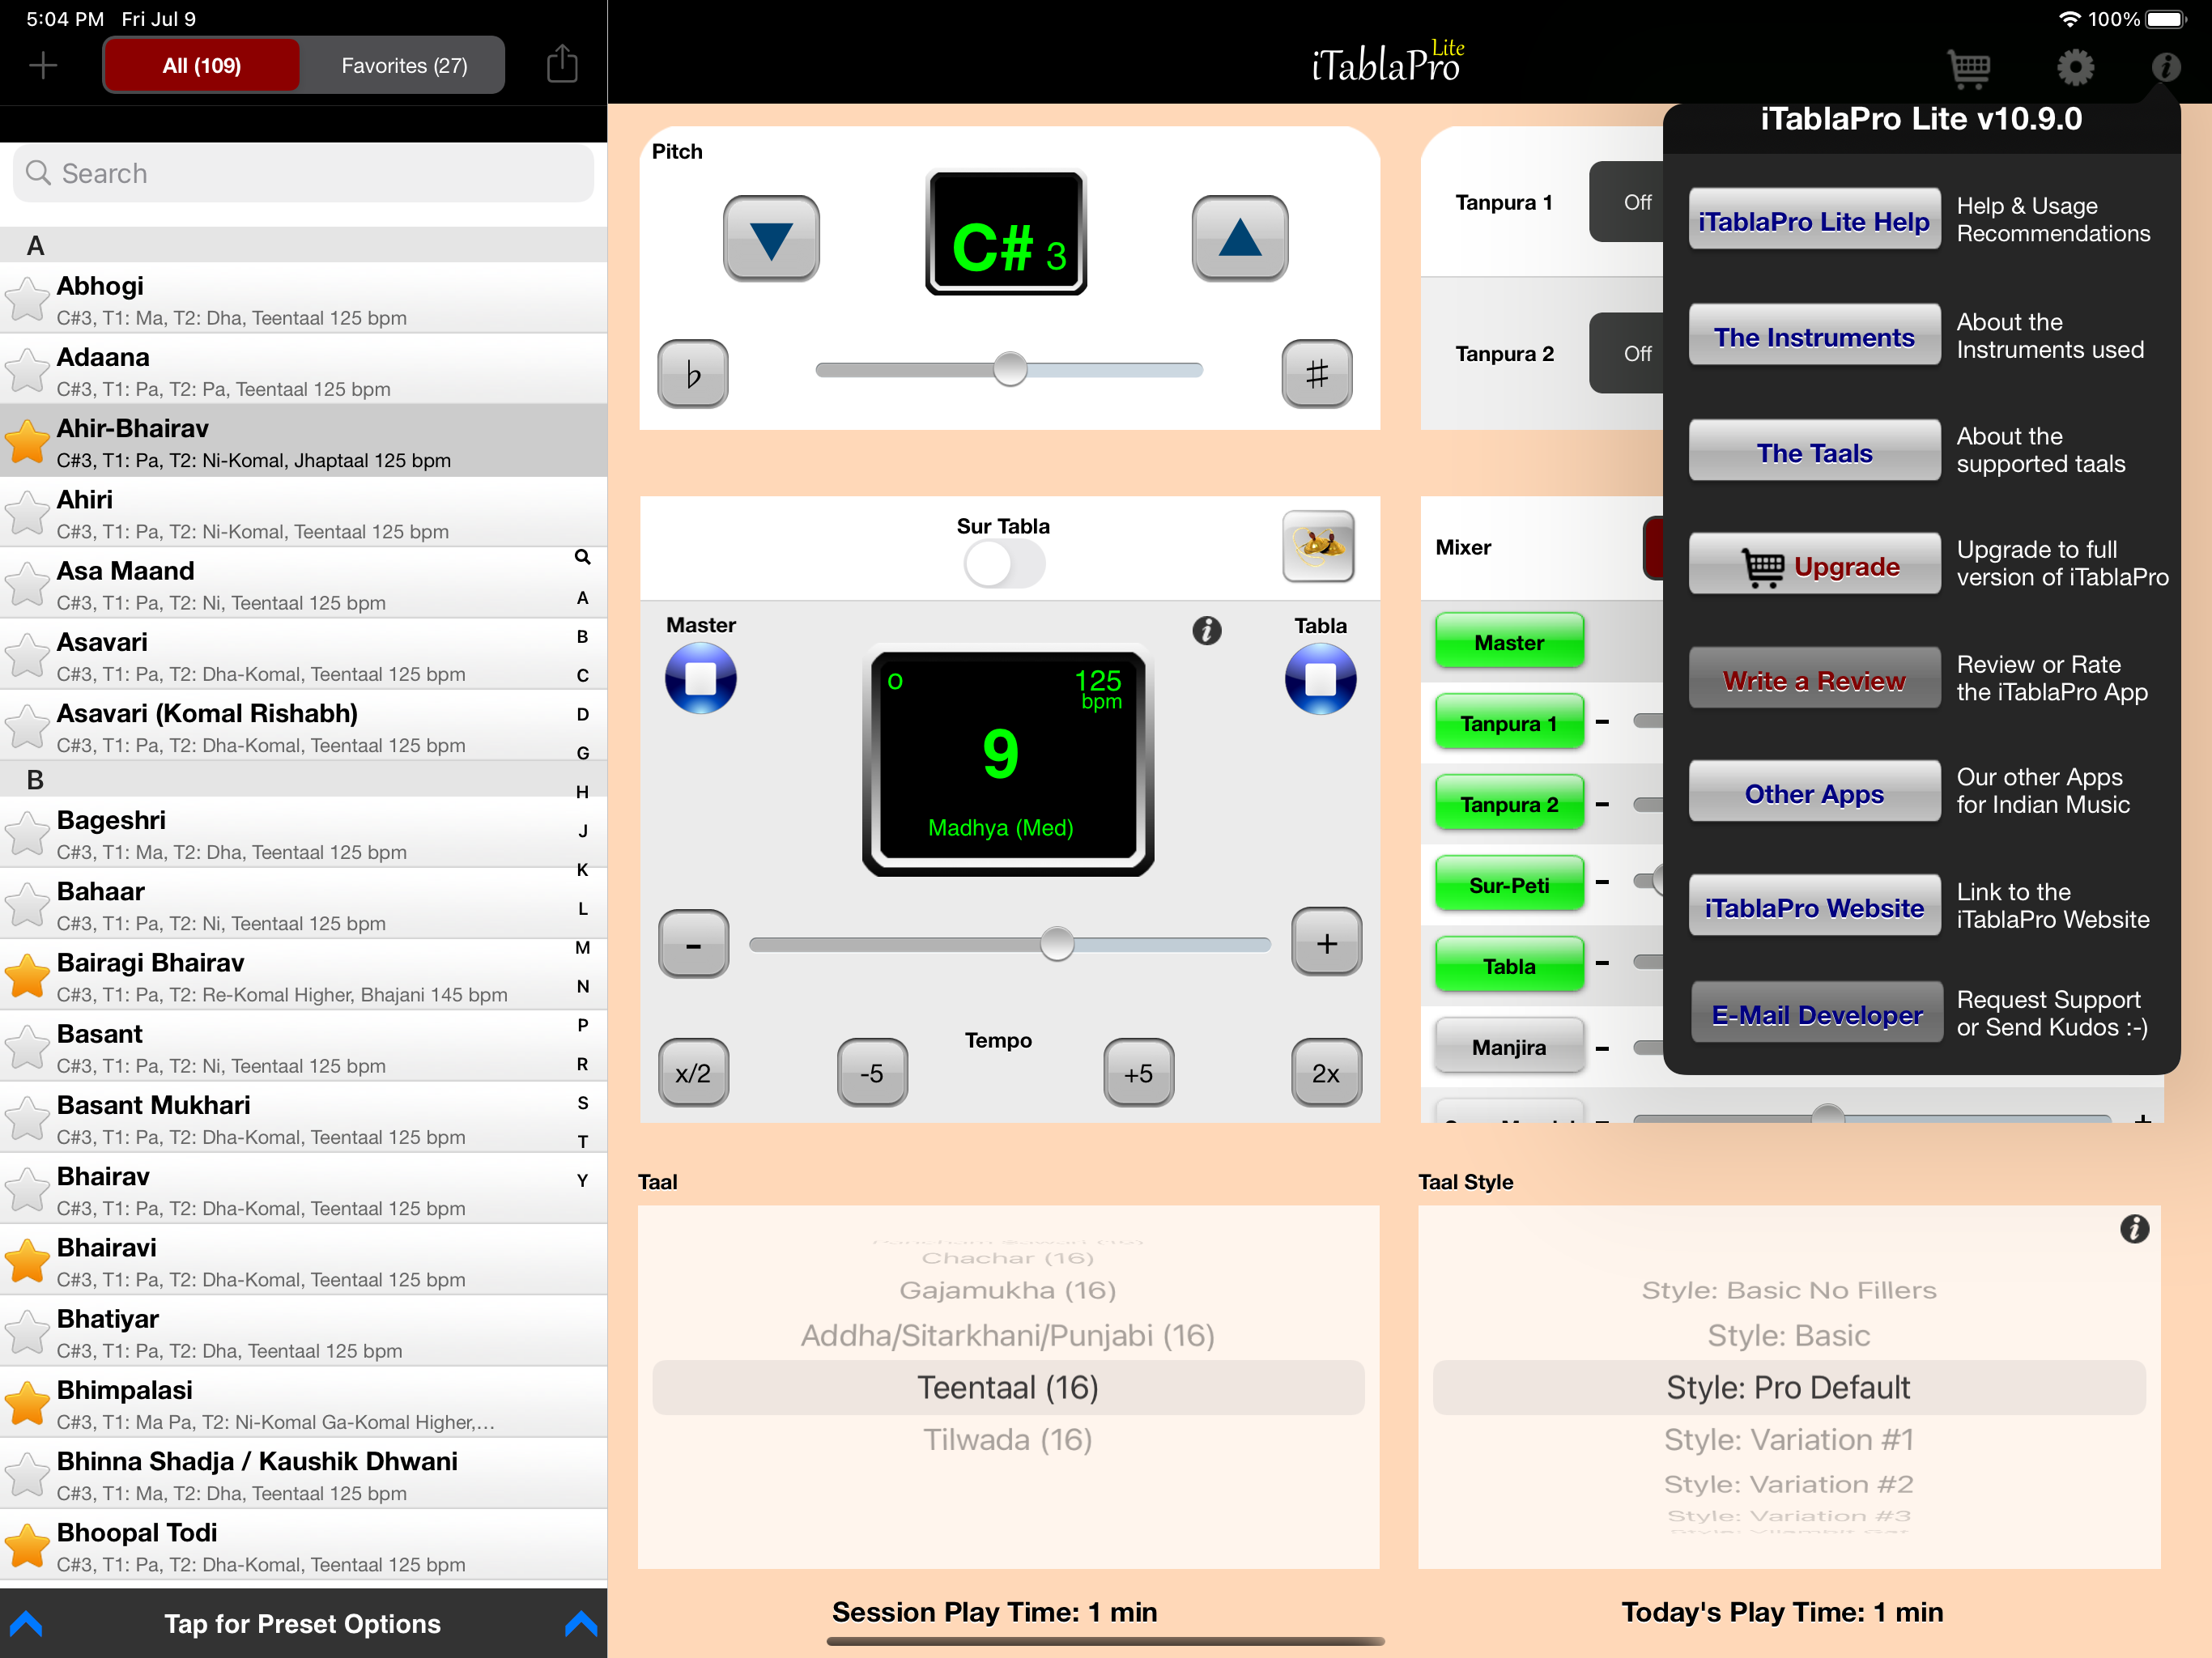Open Taal Style info icon

click(2135, 1229)
